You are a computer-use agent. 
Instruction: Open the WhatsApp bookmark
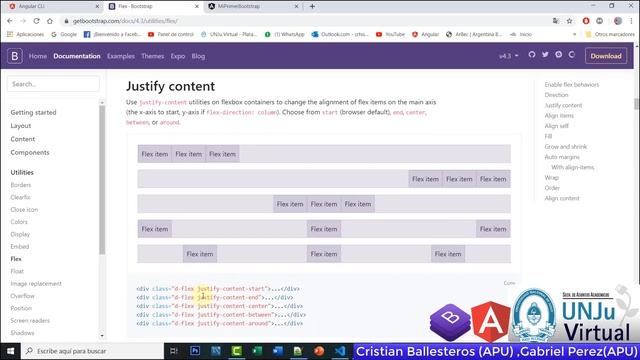[x=284, y=34]
